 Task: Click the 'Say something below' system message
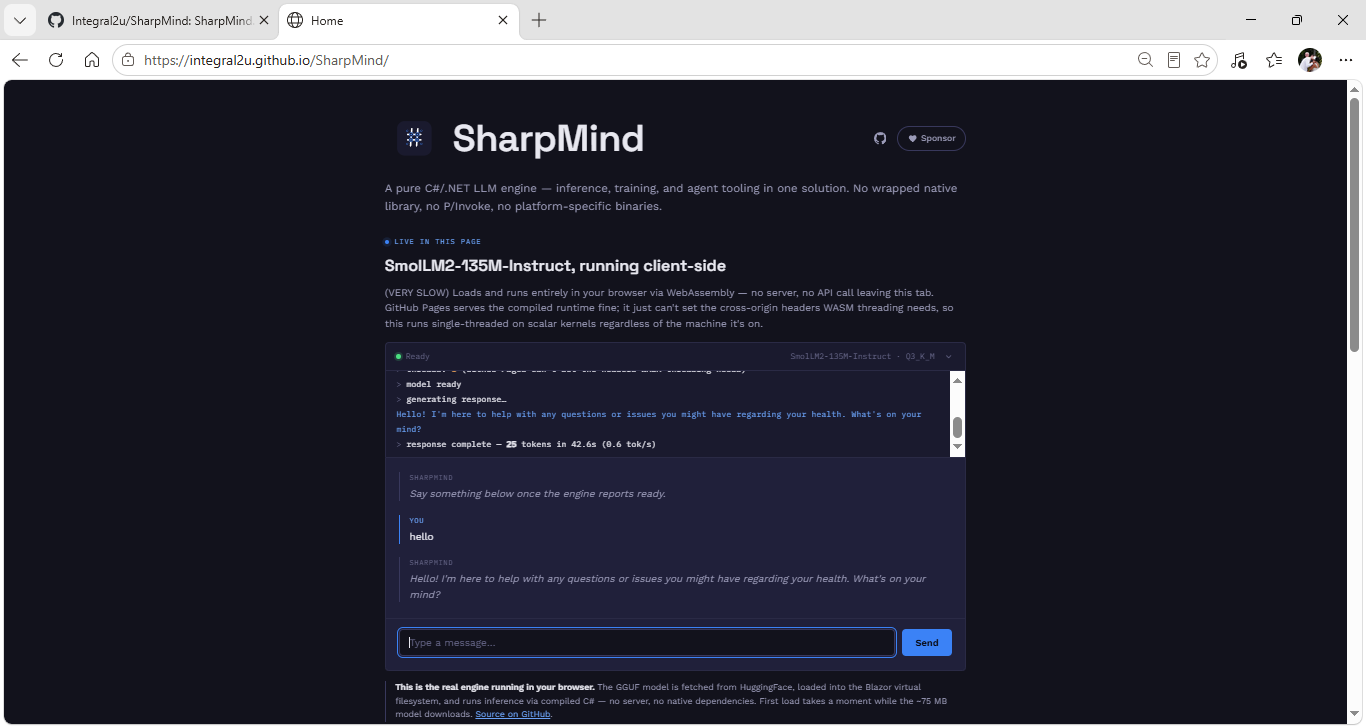[537, 494]
